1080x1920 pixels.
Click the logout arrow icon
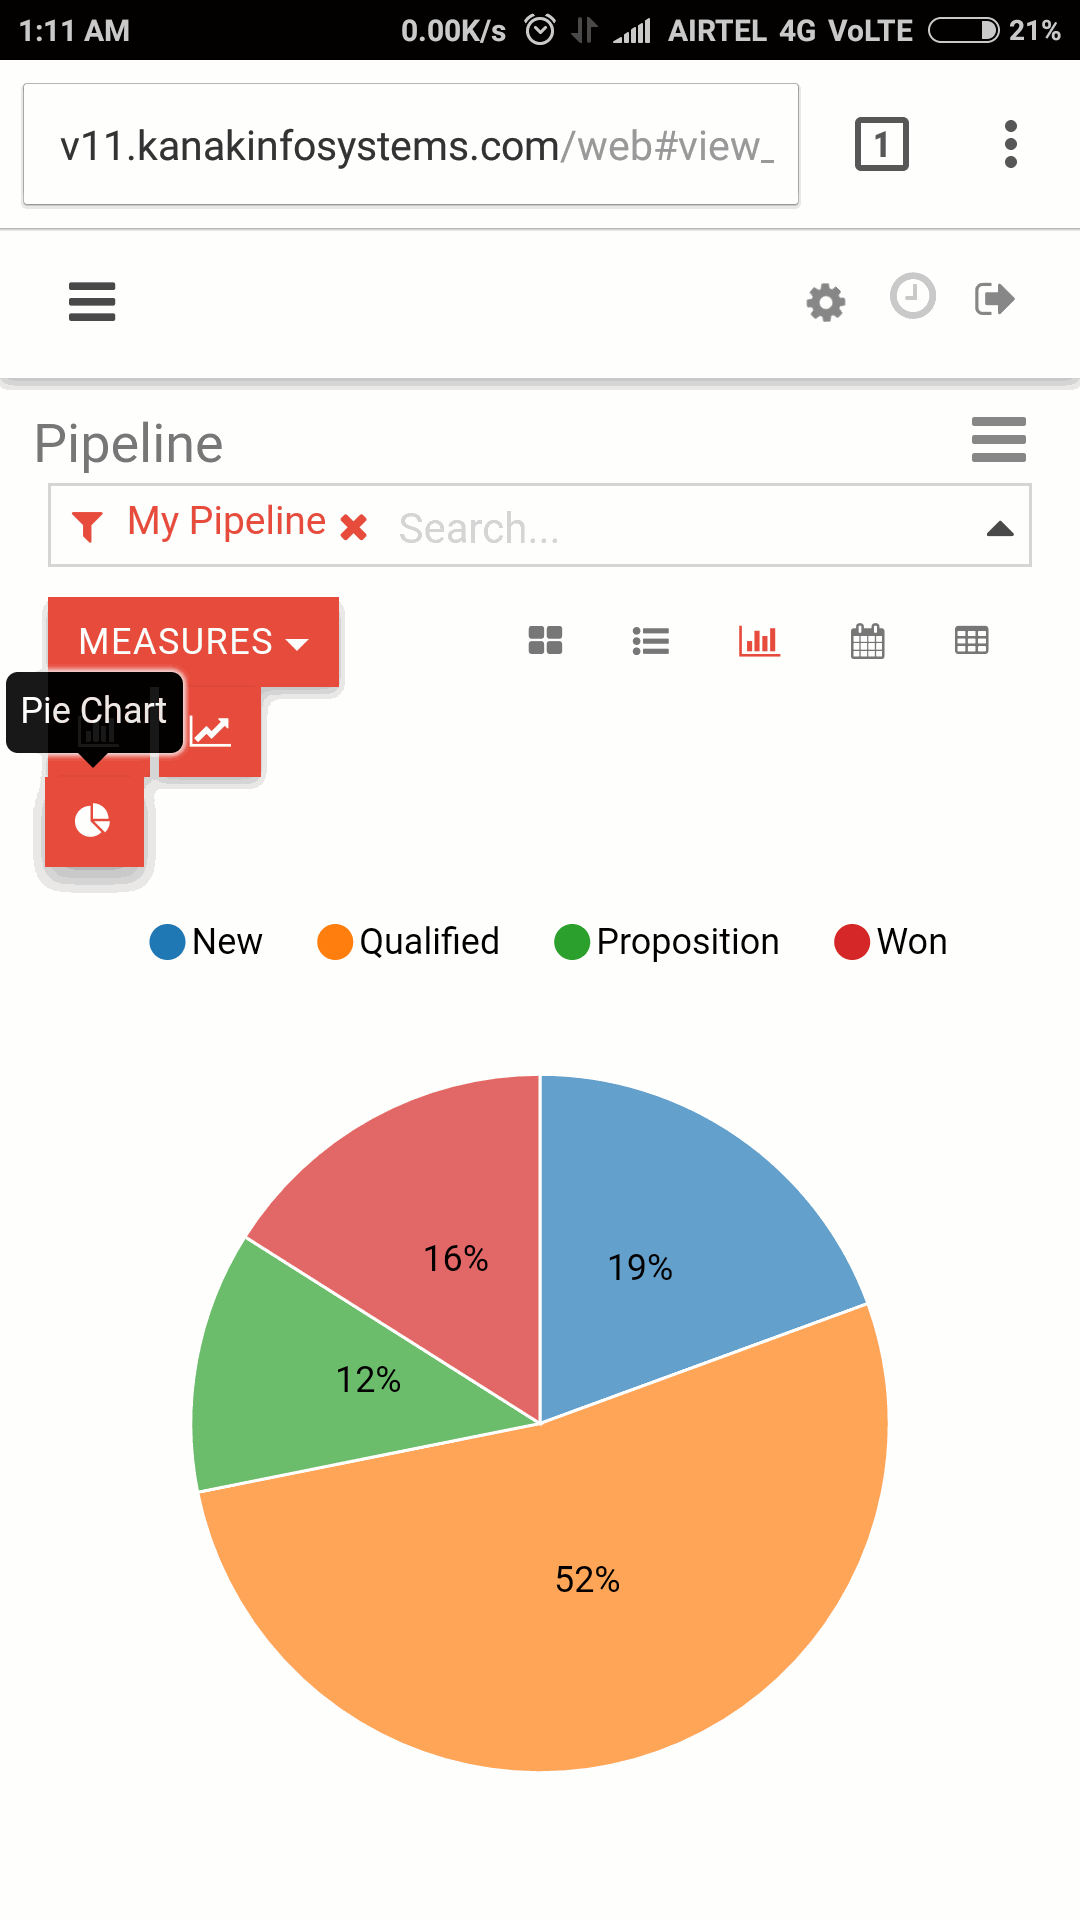pos(995,299)
